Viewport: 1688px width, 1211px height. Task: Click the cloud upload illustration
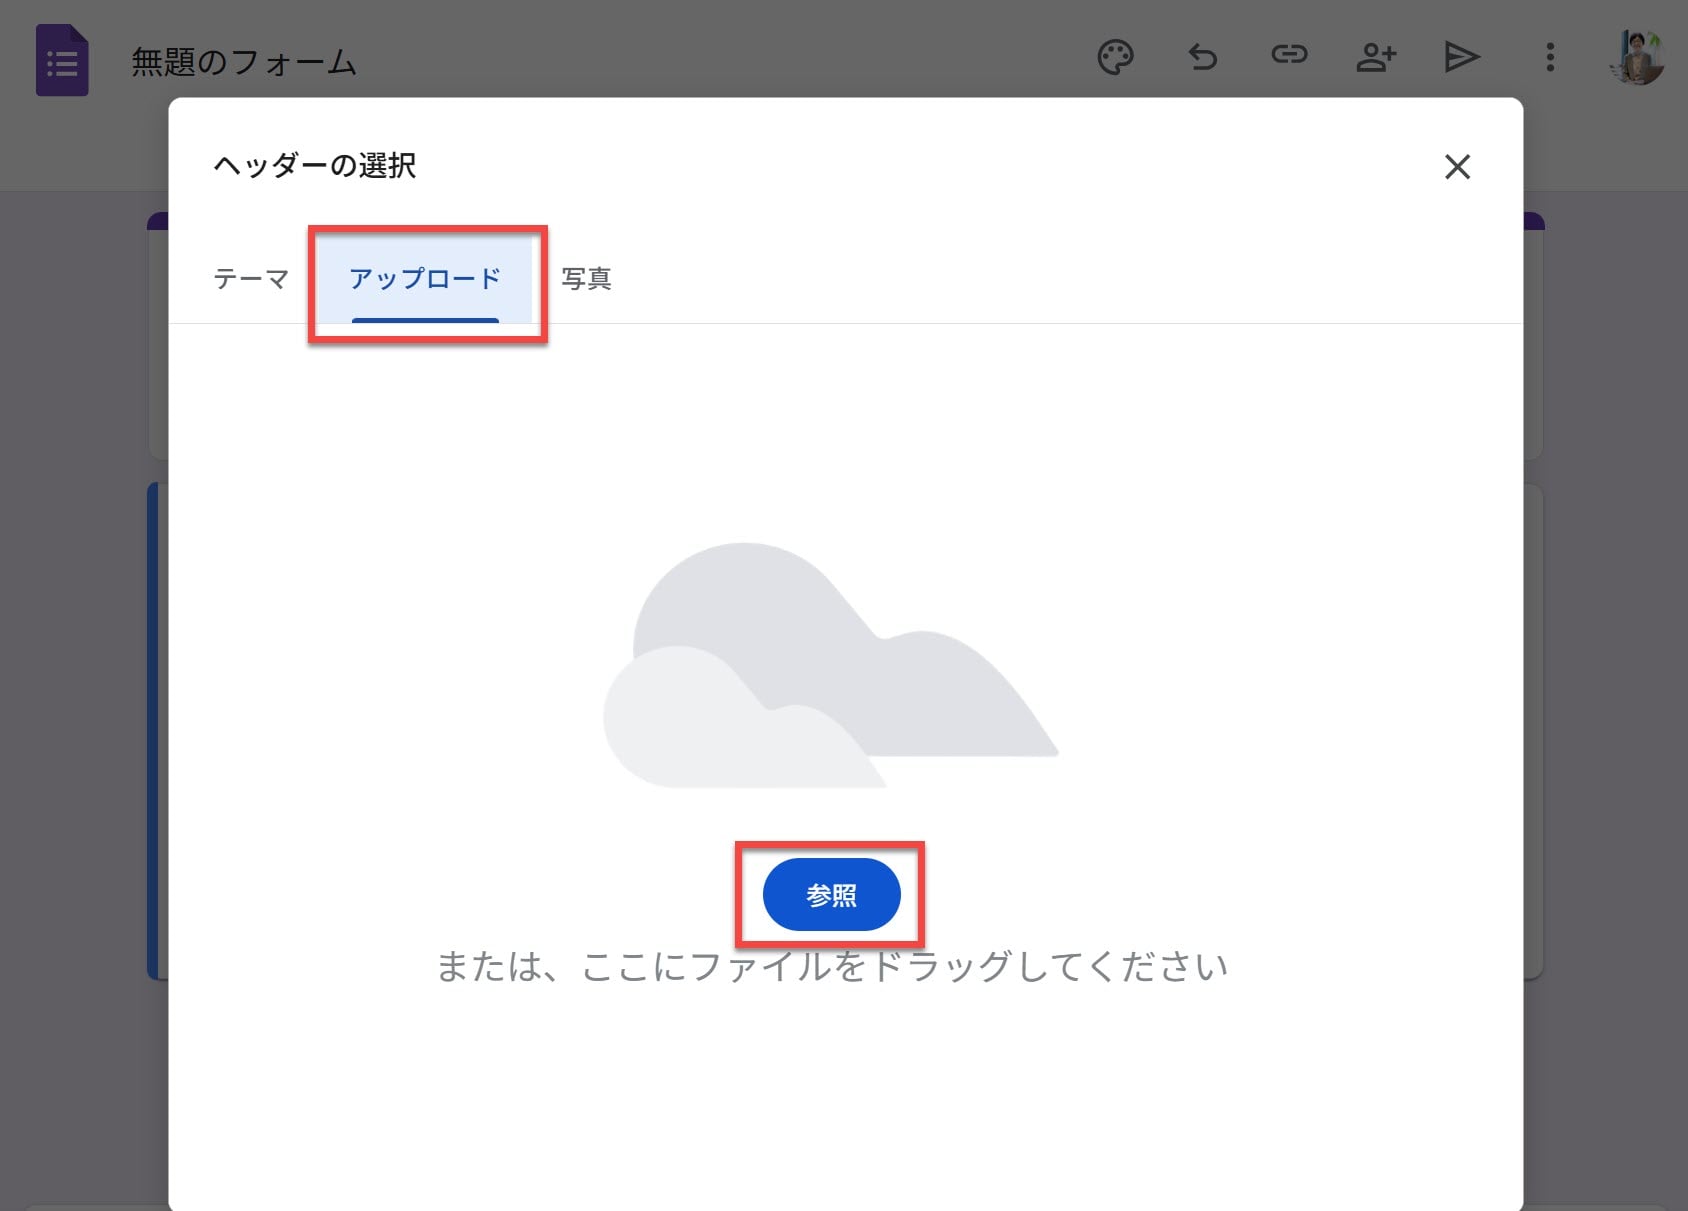pos(830,665)
